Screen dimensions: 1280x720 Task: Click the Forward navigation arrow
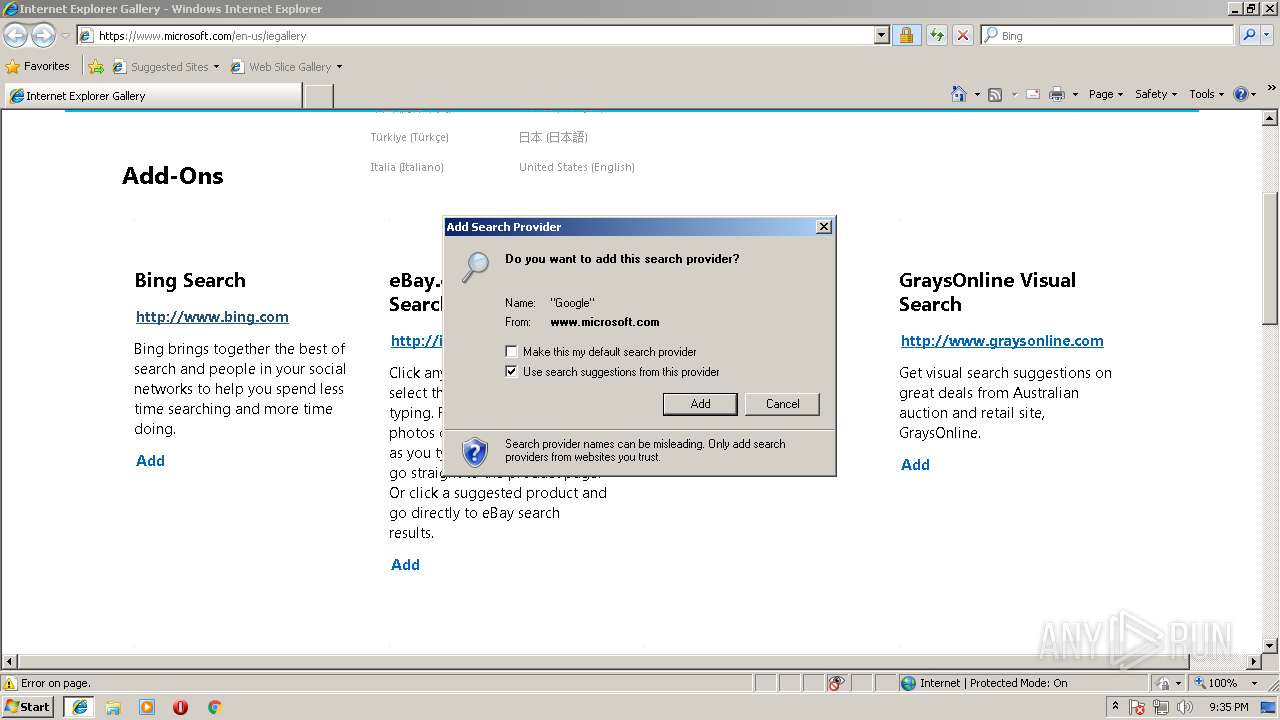coord(43,35)
